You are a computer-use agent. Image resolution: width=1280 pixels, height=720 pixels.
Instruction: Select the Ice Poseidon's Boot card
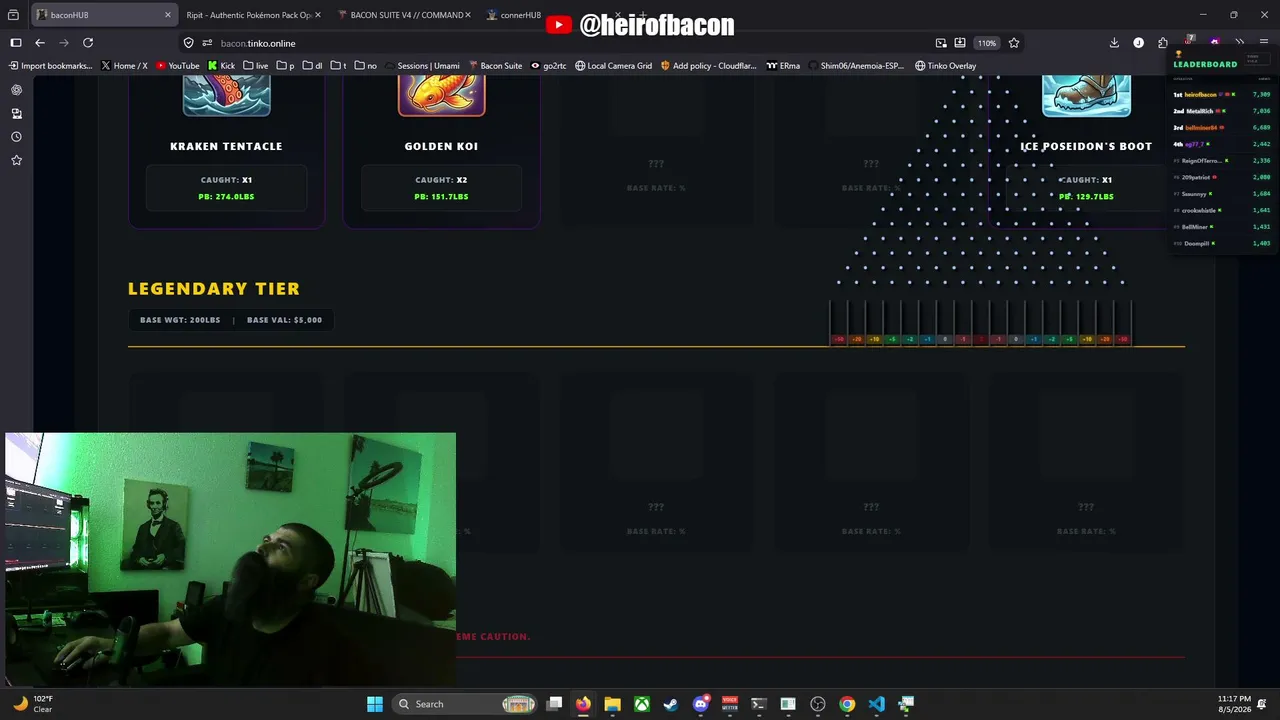[1086, 150]
